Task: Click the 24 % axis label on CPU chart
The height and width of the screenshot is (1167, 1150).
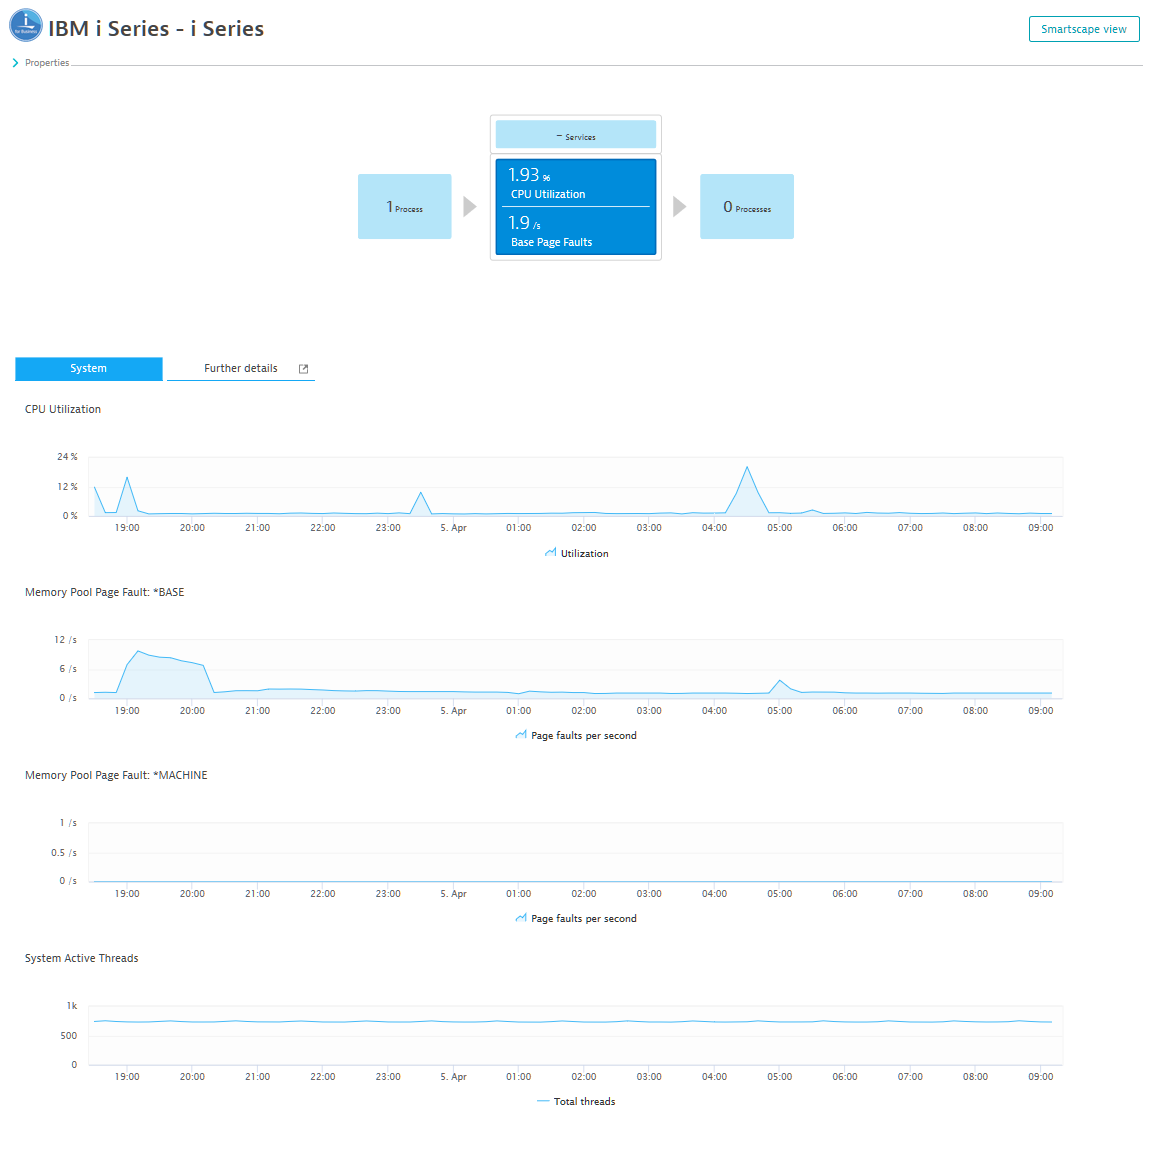Action: (67, 457)
